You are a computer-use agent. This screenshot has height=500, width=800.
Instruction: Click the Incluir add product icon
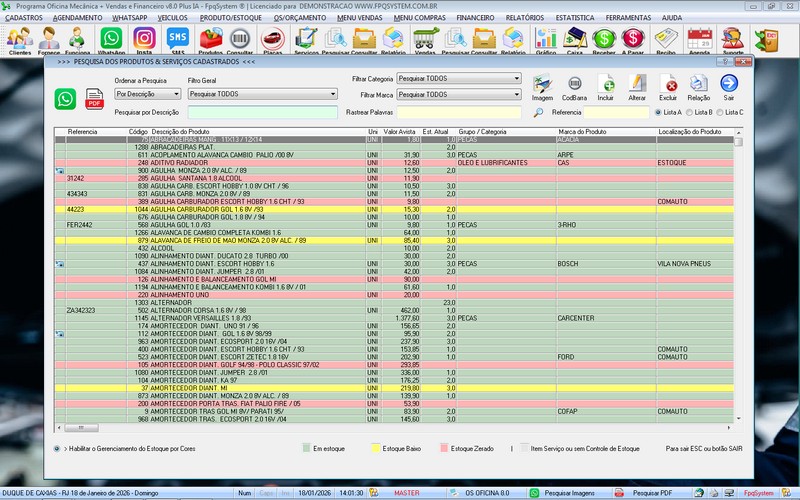point(606,84)
